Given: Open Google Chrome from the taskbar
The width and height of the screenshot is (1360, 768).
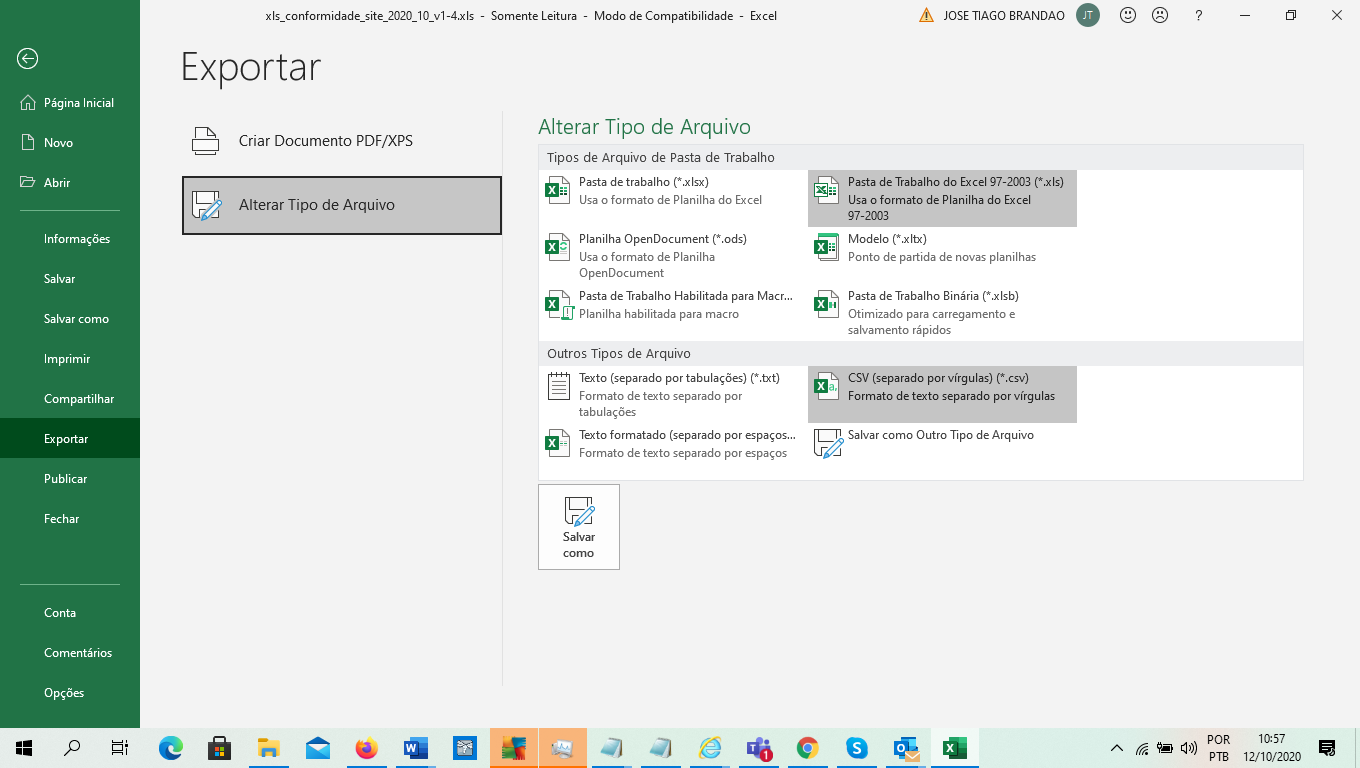Looking at the screenshot, I should 808,747.
